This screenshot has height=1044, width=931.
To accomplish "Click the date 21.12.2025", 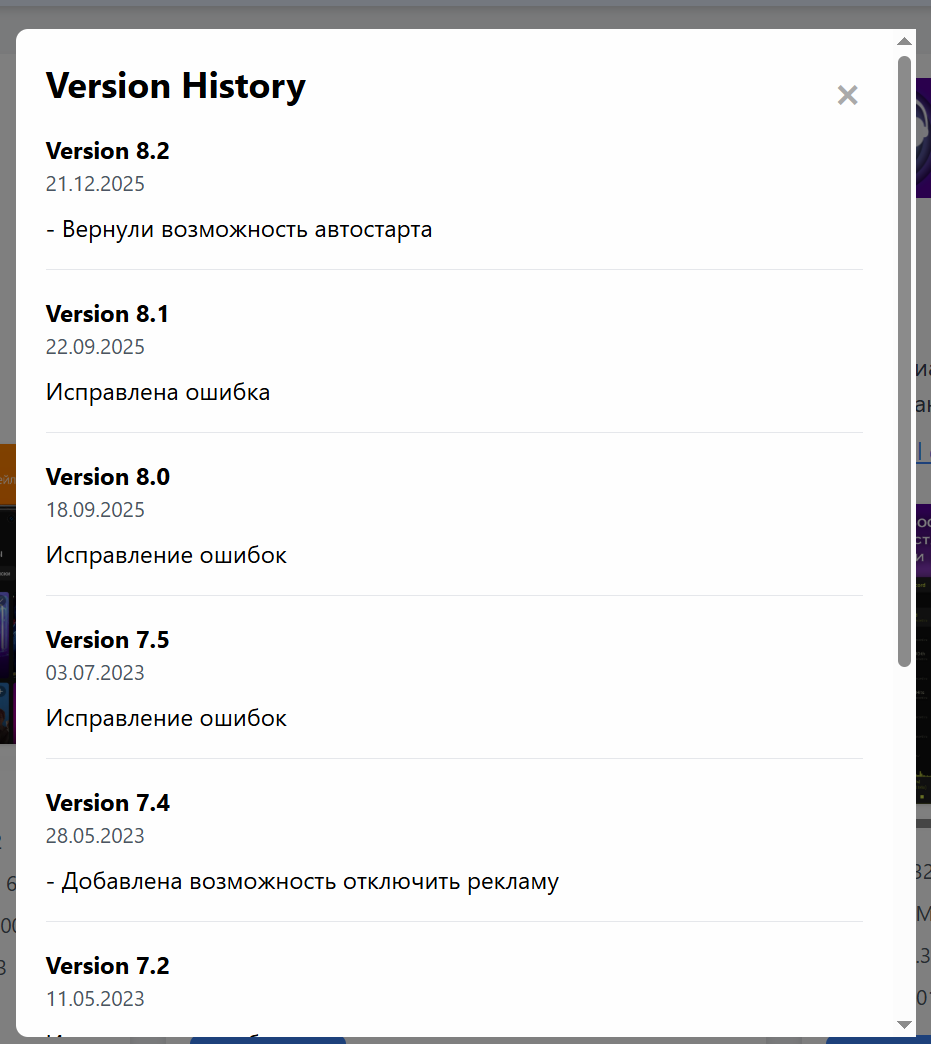I will [95, 184].
